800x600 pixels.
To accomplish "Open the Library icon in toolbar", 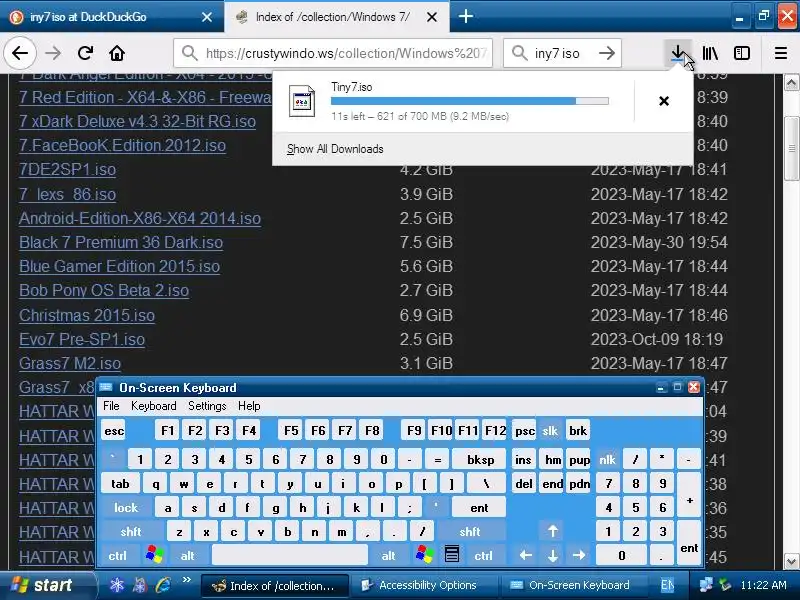I will coord(710,53).
